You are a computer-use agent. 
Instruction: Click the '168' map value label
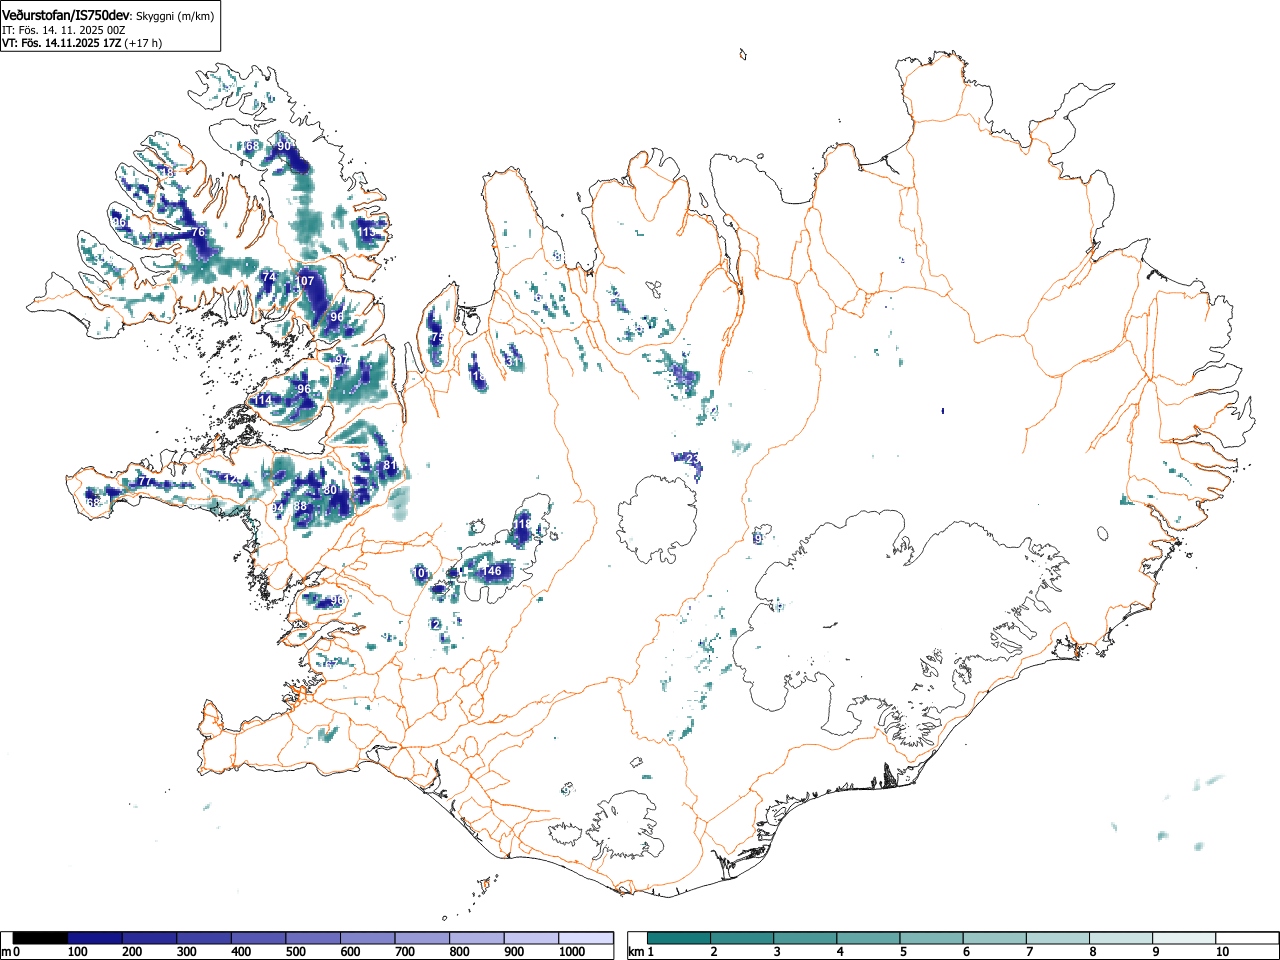click(x=250, y=146)
